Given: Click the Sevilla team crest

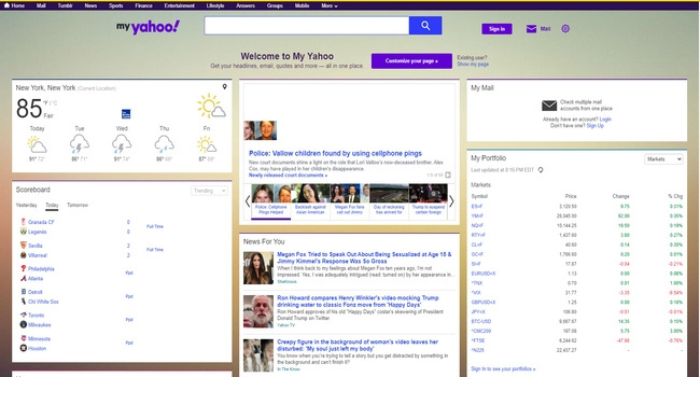Looking at the screenshot, I should [23, 245].
